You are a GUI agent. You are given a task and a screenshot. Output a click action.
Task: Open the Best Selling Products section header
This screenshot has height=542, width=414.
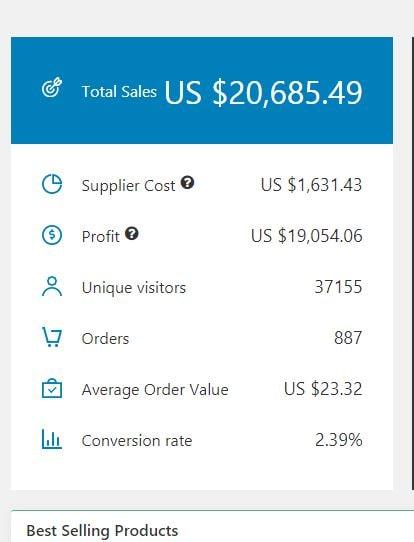click(x=102, y=531)
